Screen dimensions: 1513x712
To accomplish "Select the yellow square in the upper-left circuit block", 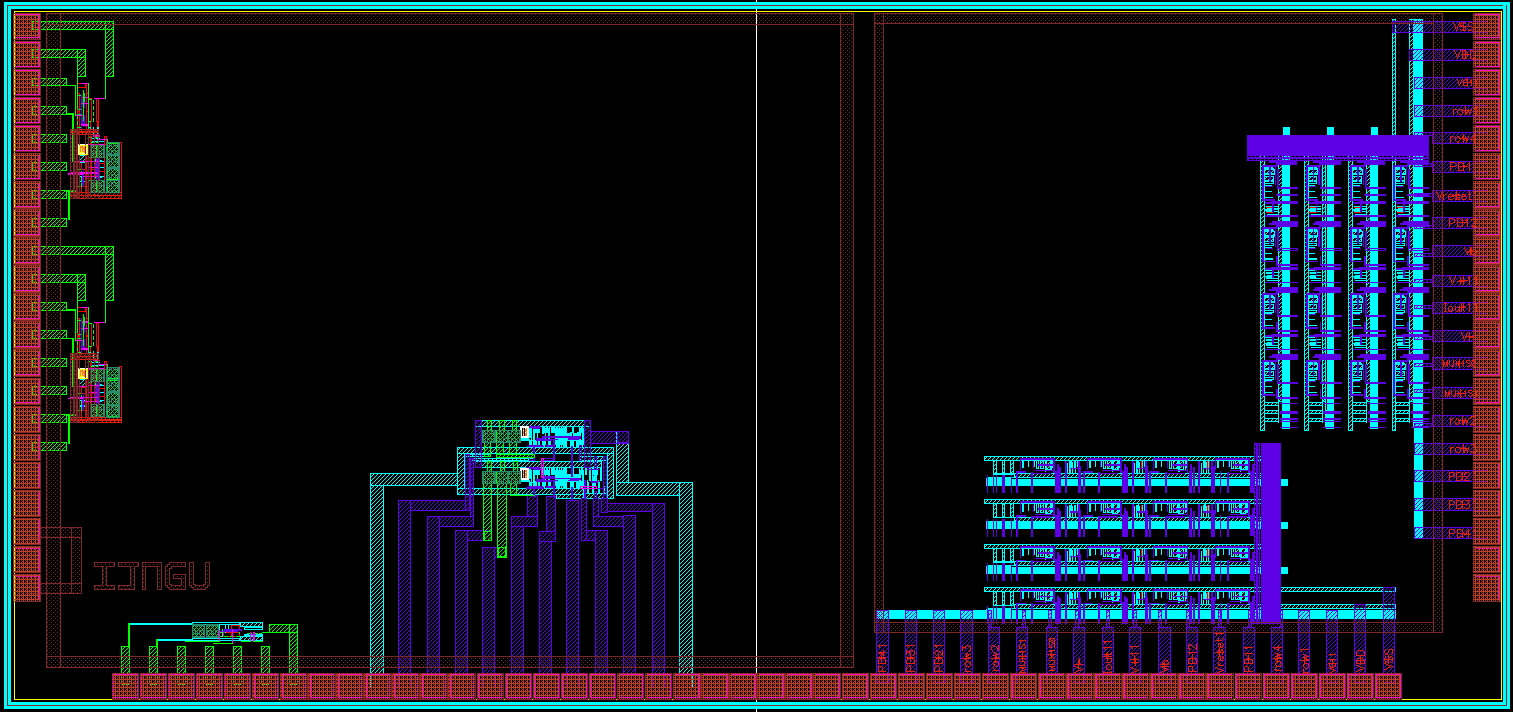I will pyautogui.click(x=84, y=150).
